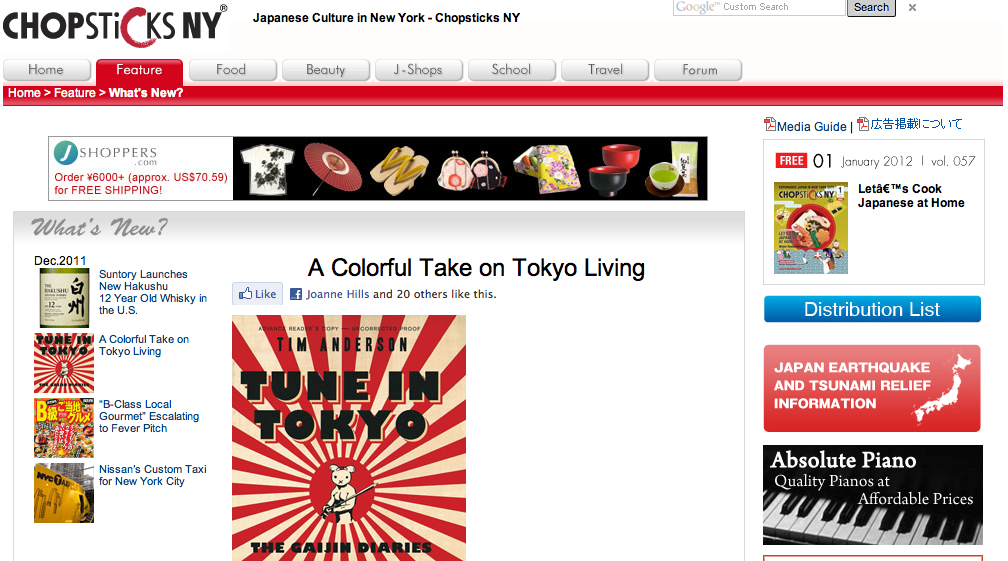This screenshot has height=561, width=1008.
Task: Click the Facebook icon beside Joanne Hills
Action: pos(296,294)
